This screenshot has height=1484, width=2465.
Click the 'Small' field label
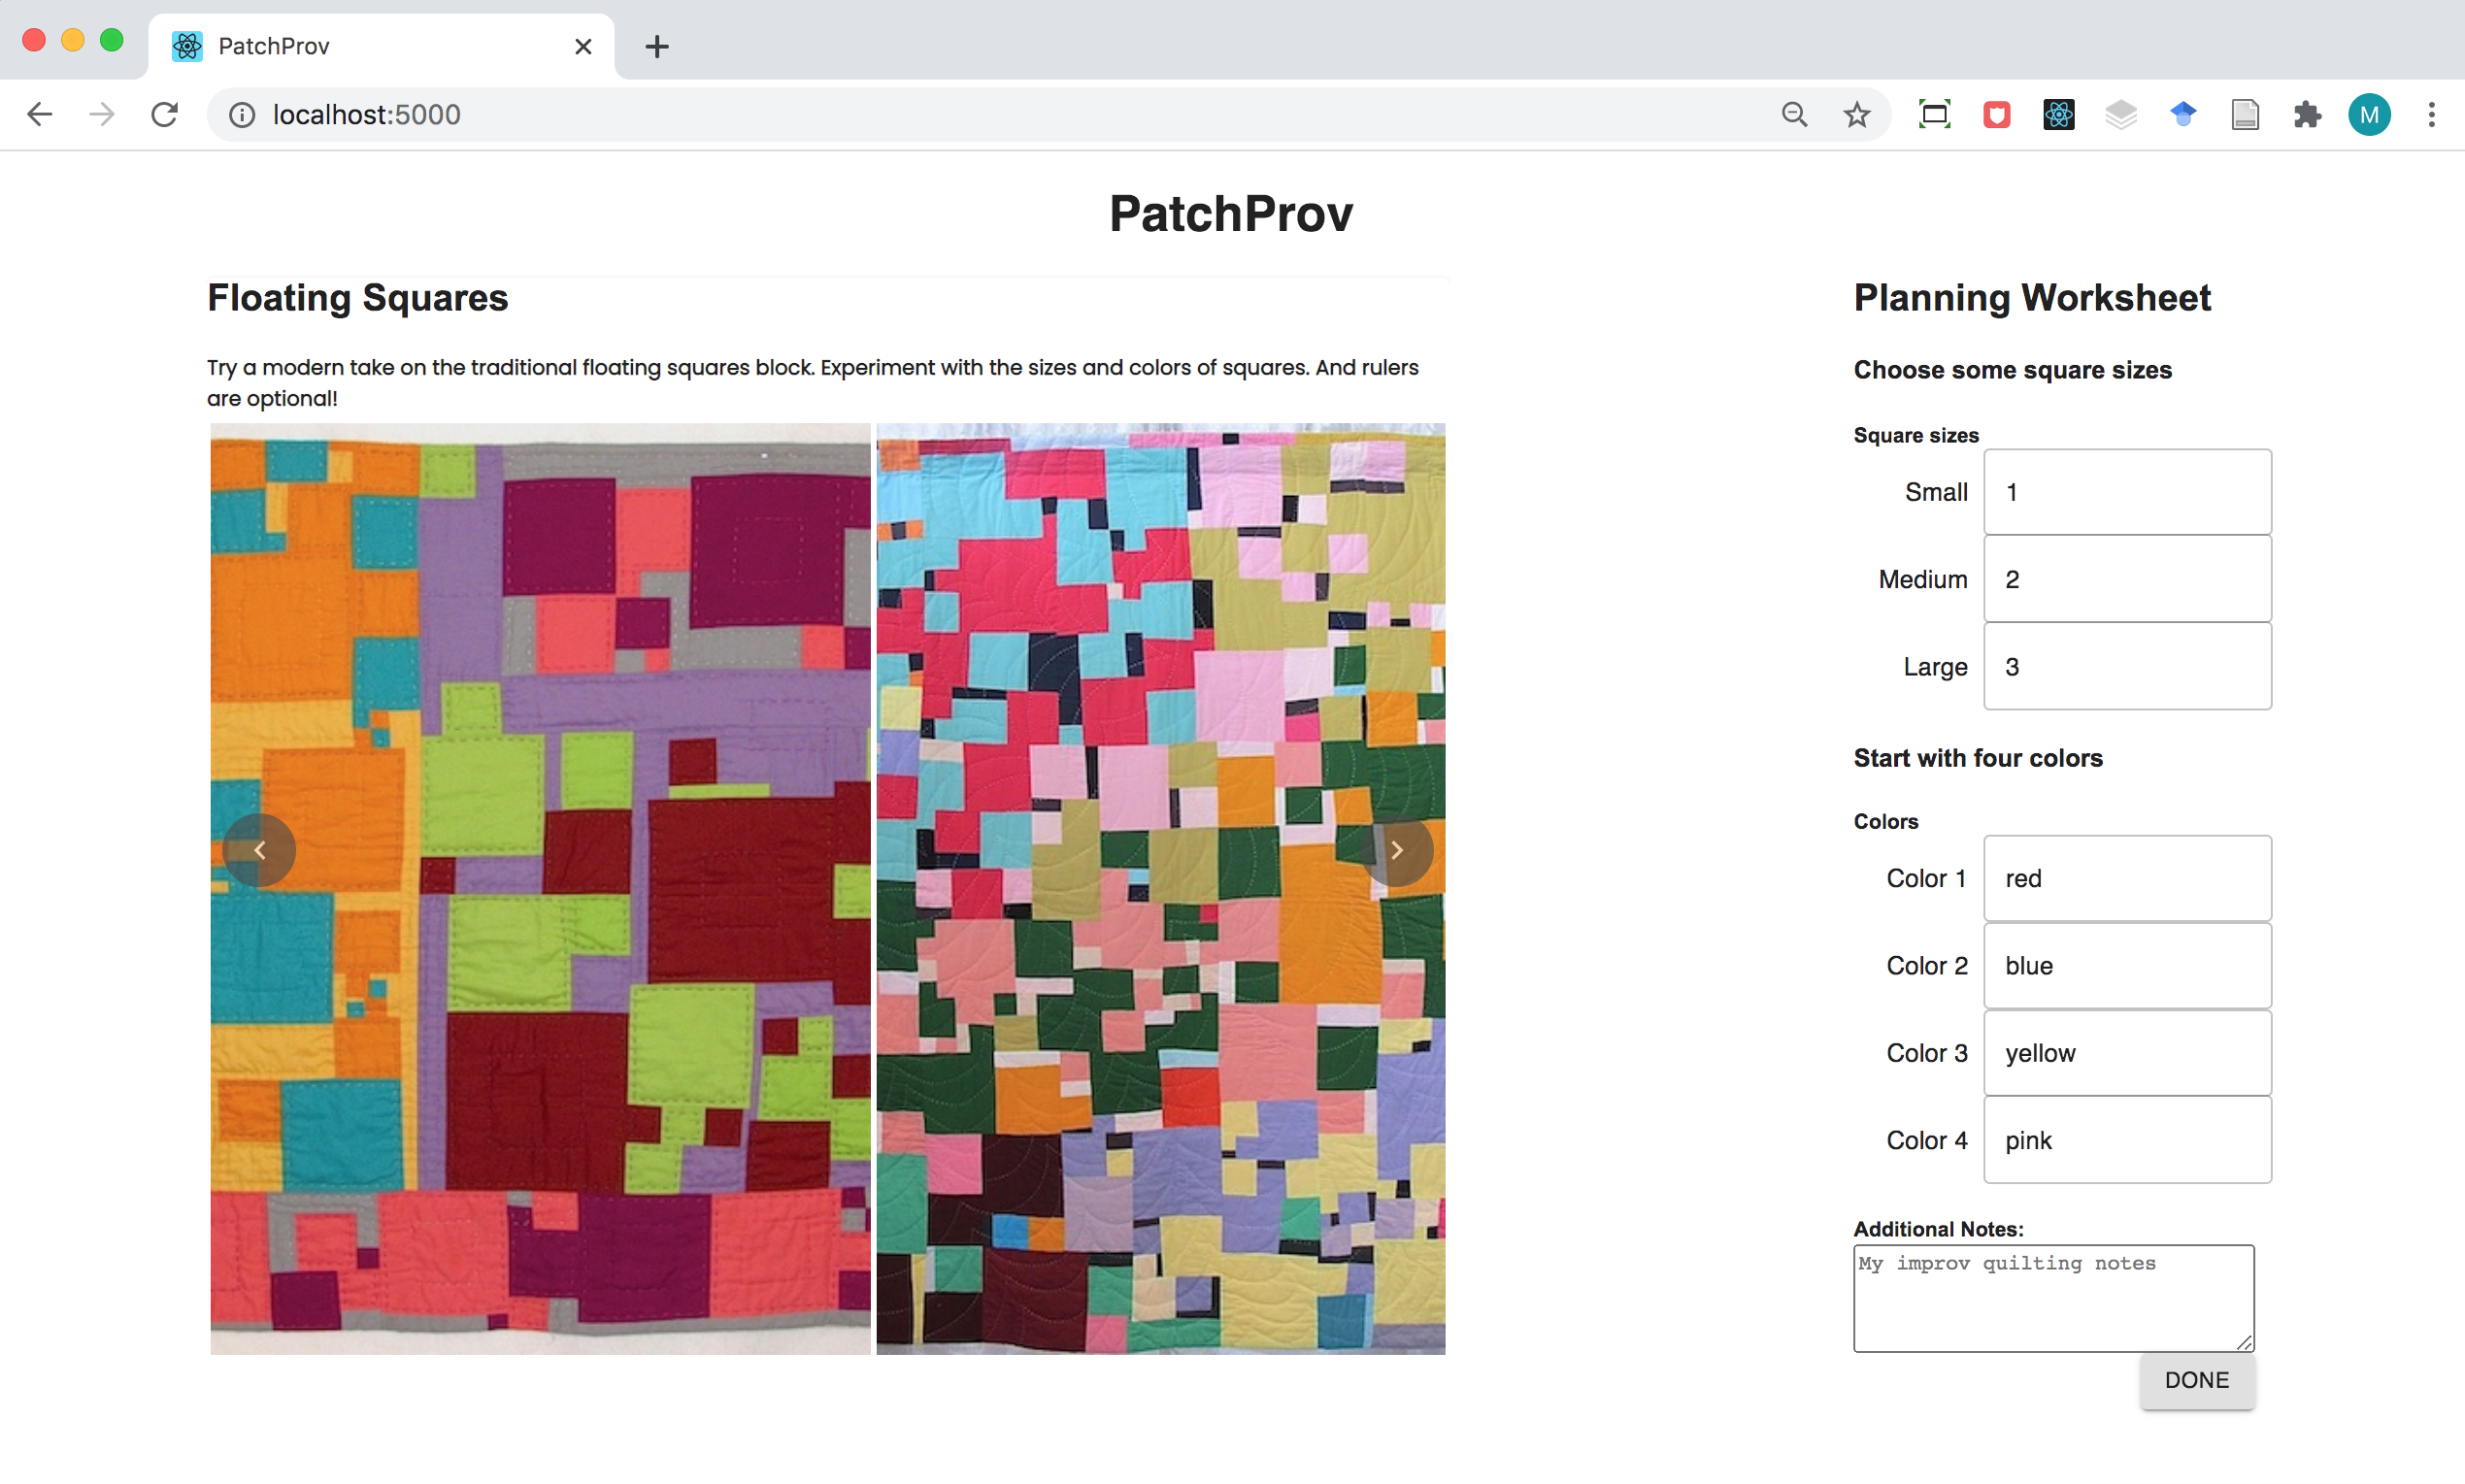pyautogui.click(x=1936, y=492)
